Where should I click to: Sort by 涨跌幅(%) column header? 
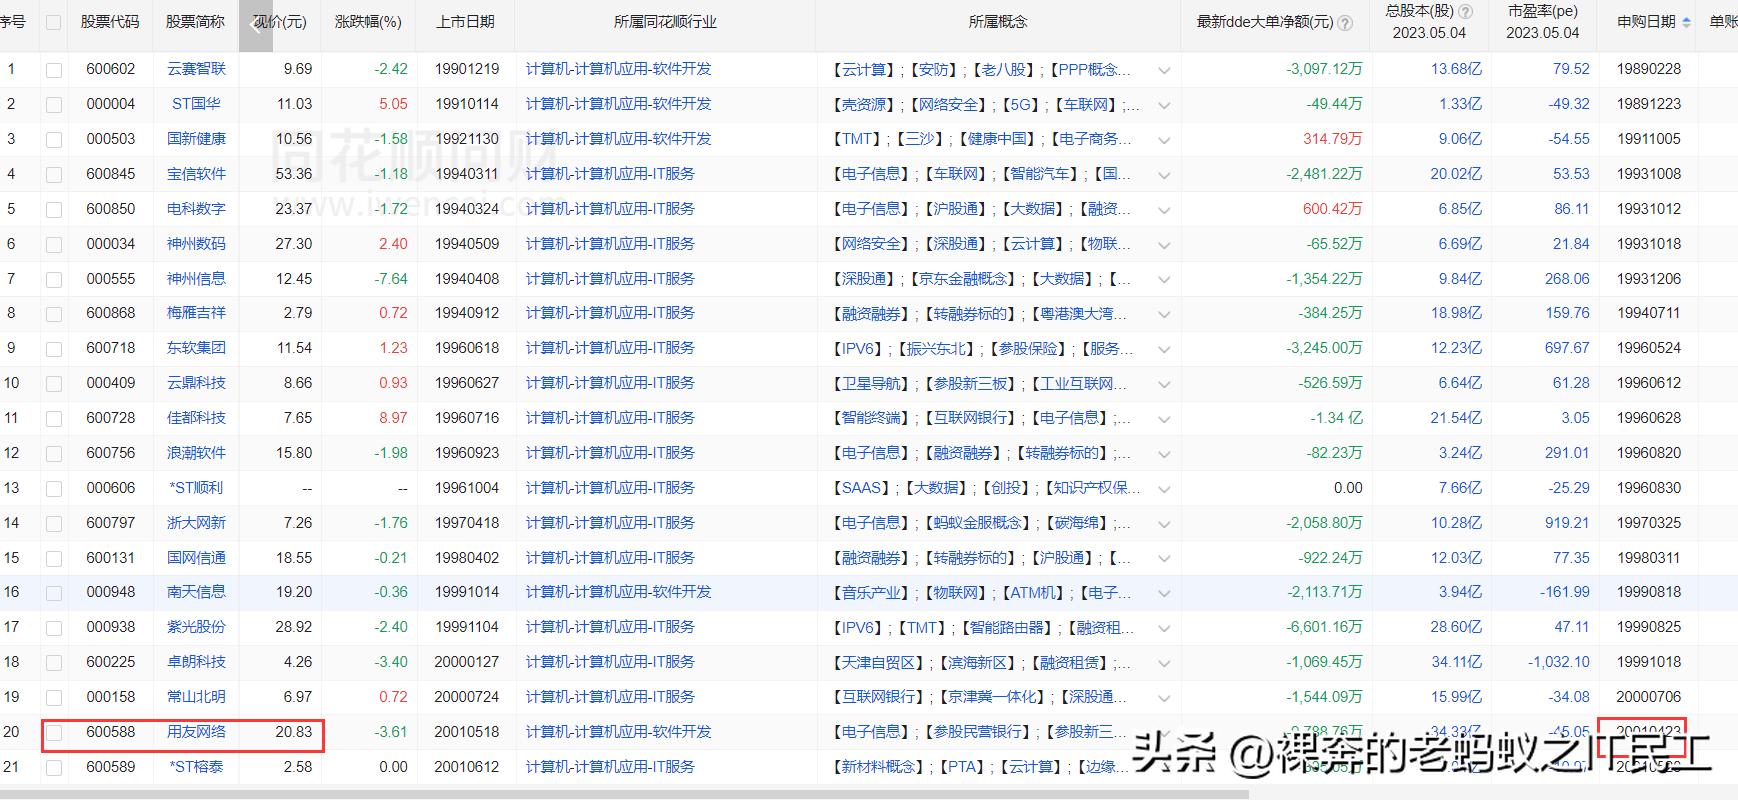(x=368, y=22)
